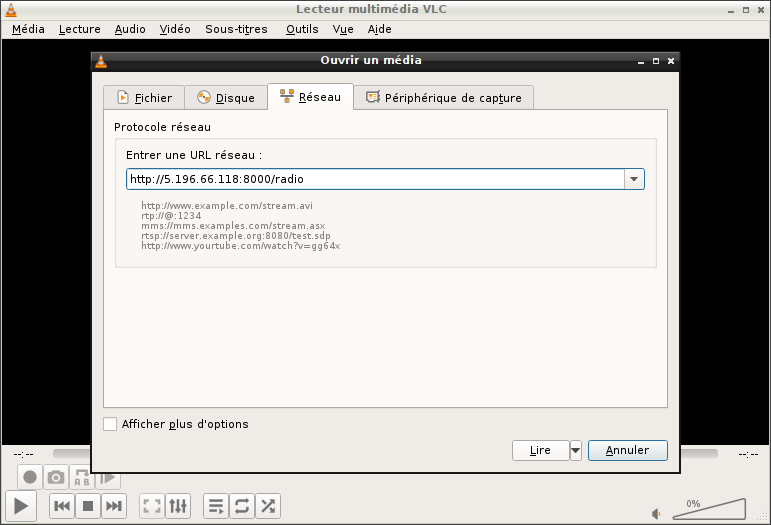Click the VLC cone icon in dialog title bar

[x=101, y=60]
